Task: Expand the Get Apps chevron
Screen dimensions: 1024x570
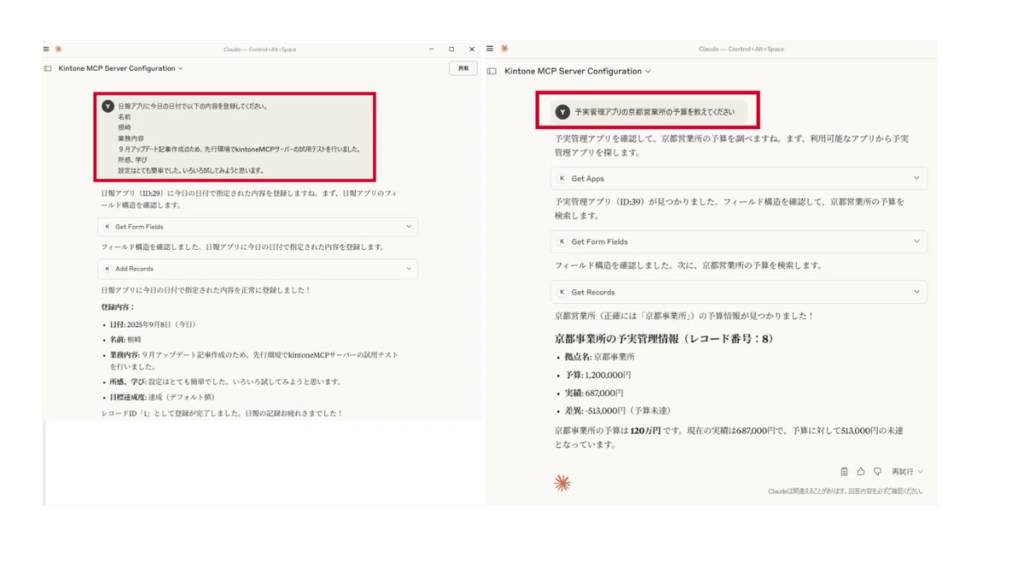Action: [x=916, y=178]
